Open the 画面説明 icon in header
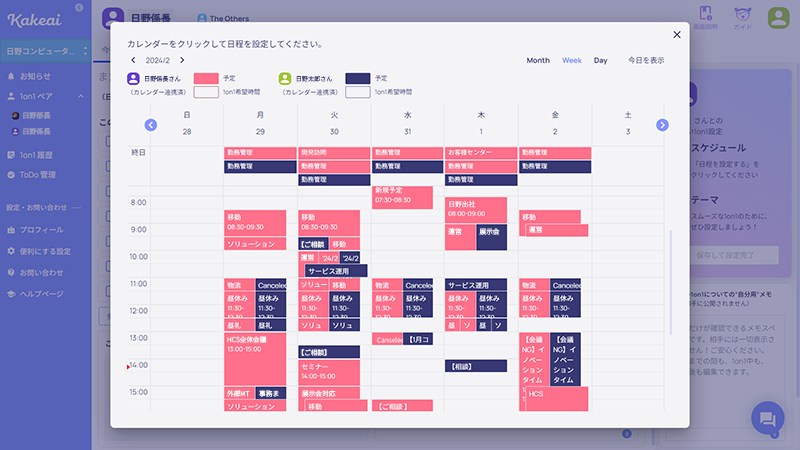The width and height of the screenshot is (800, 450). [x=705, y=18]
